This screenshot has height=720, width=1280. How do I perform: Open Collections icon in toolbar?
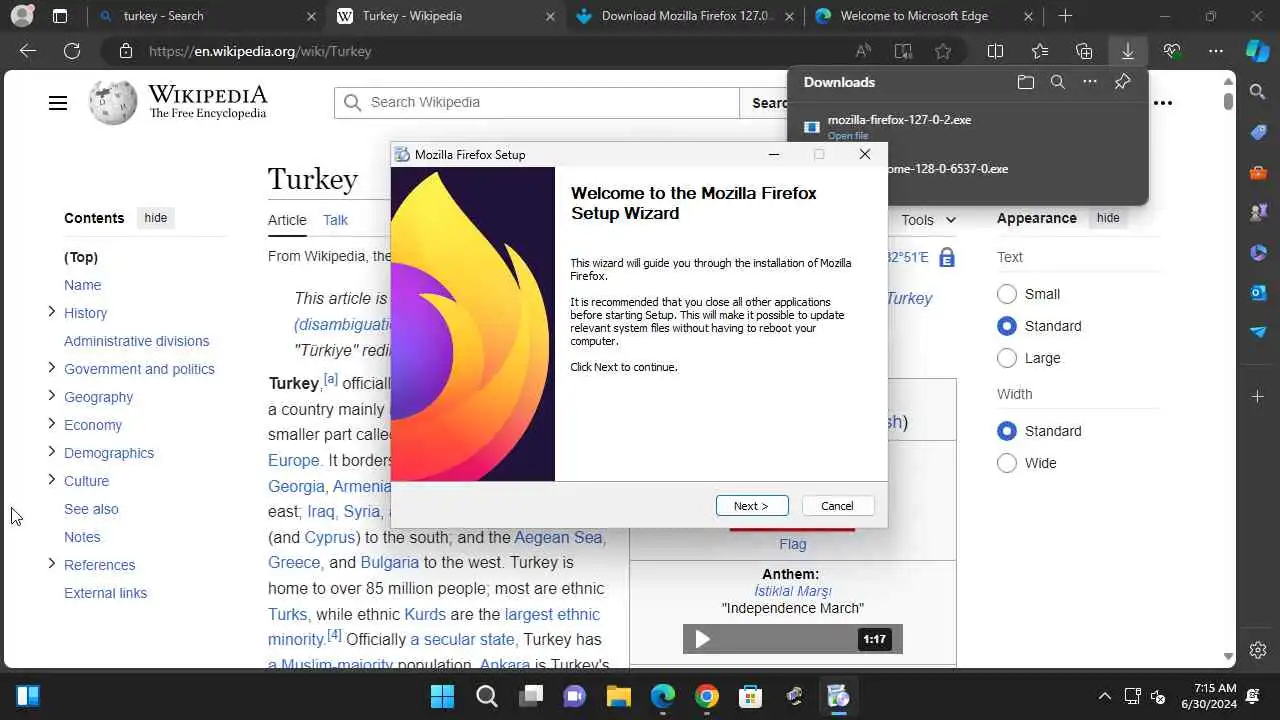tap(1084, 51)
